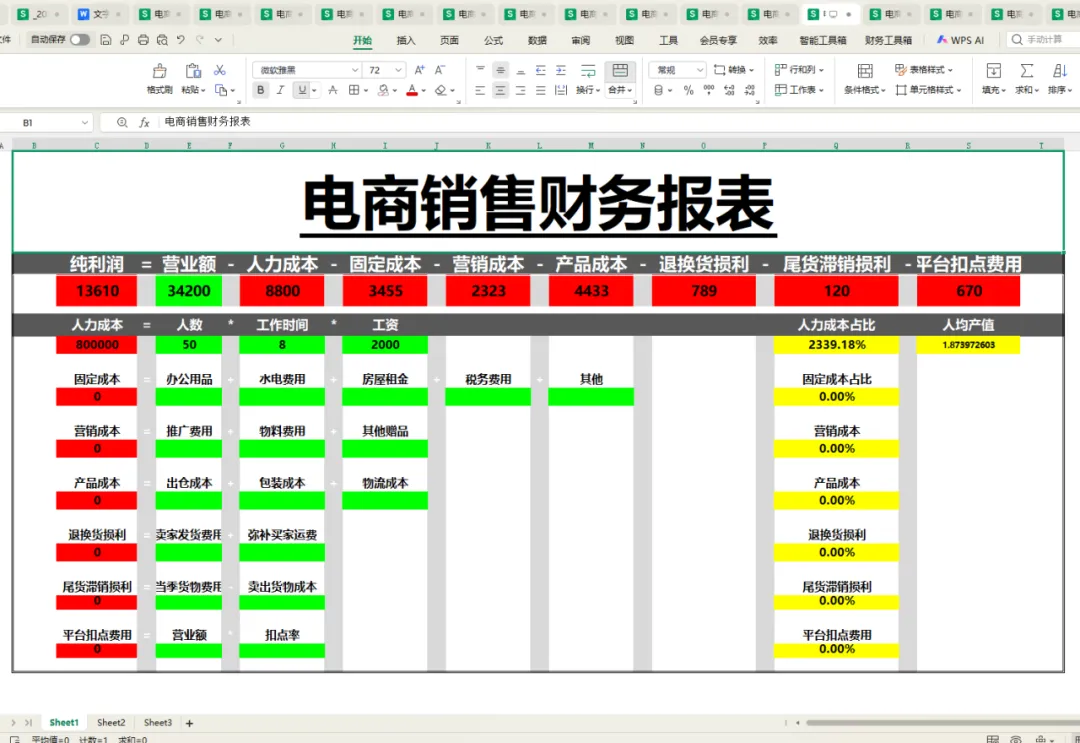The height and width of the screenshot is (743, 1080).
Task: Open WPS AI assistant
Action: pyautogui.click(x=960, y=41)
